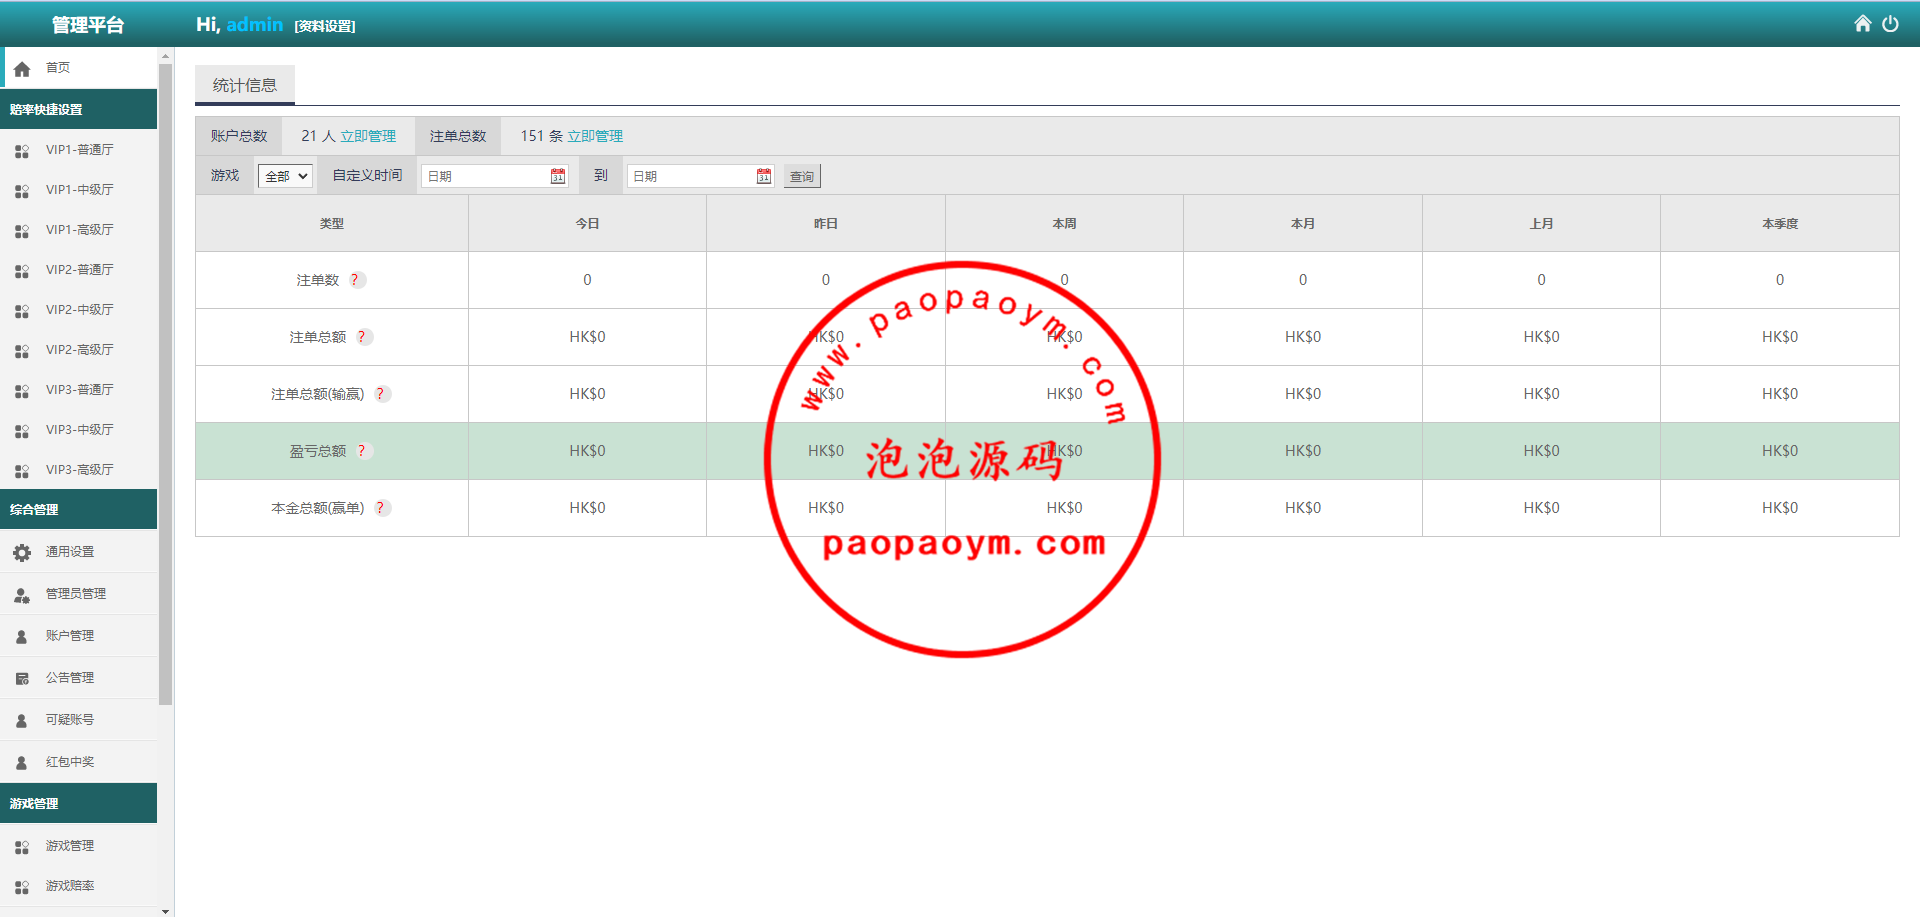Open 账户管理 menu item
The width and height of the screenshot is (1920, 917).
click(x=78, y=636)
